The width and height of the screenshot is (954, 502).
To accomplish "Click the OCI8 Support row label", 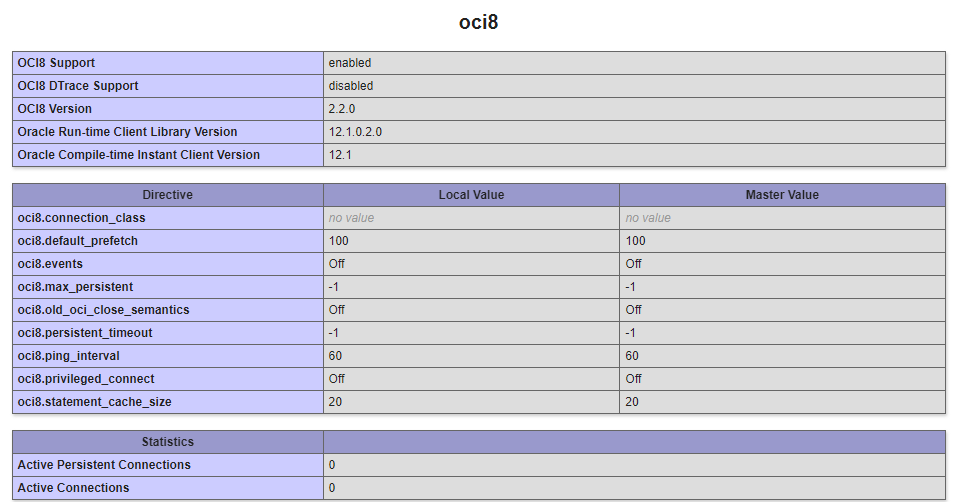I will 56,63.
